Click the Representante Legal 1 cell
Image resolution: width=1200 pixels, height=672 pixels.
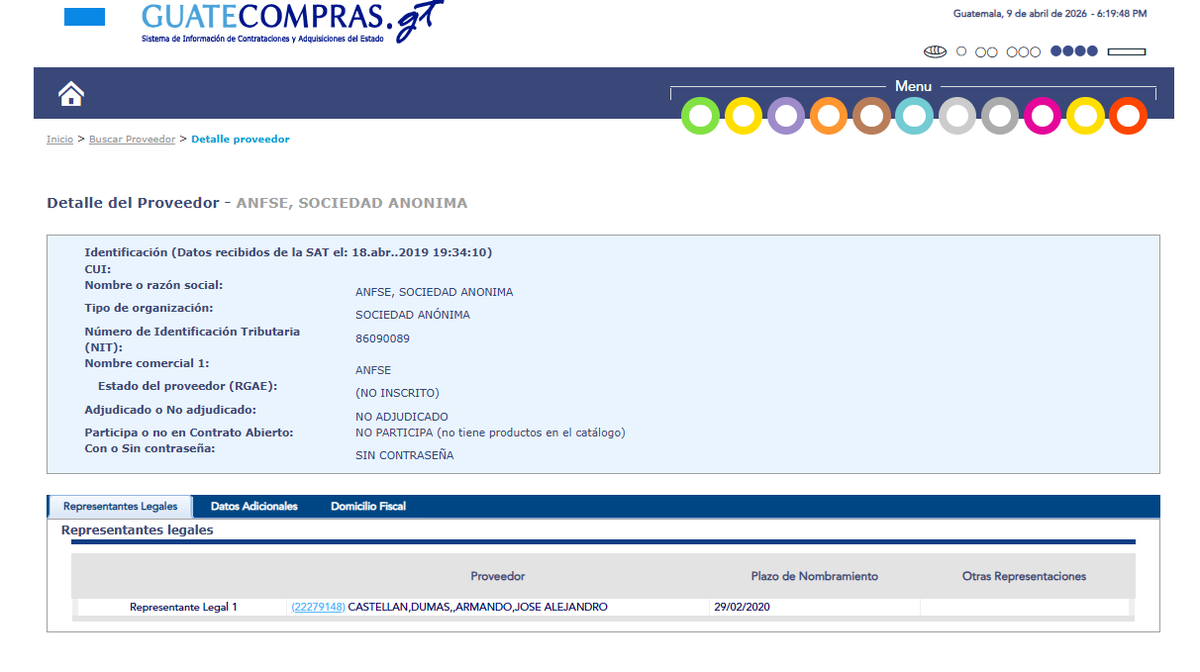(183, 607)
